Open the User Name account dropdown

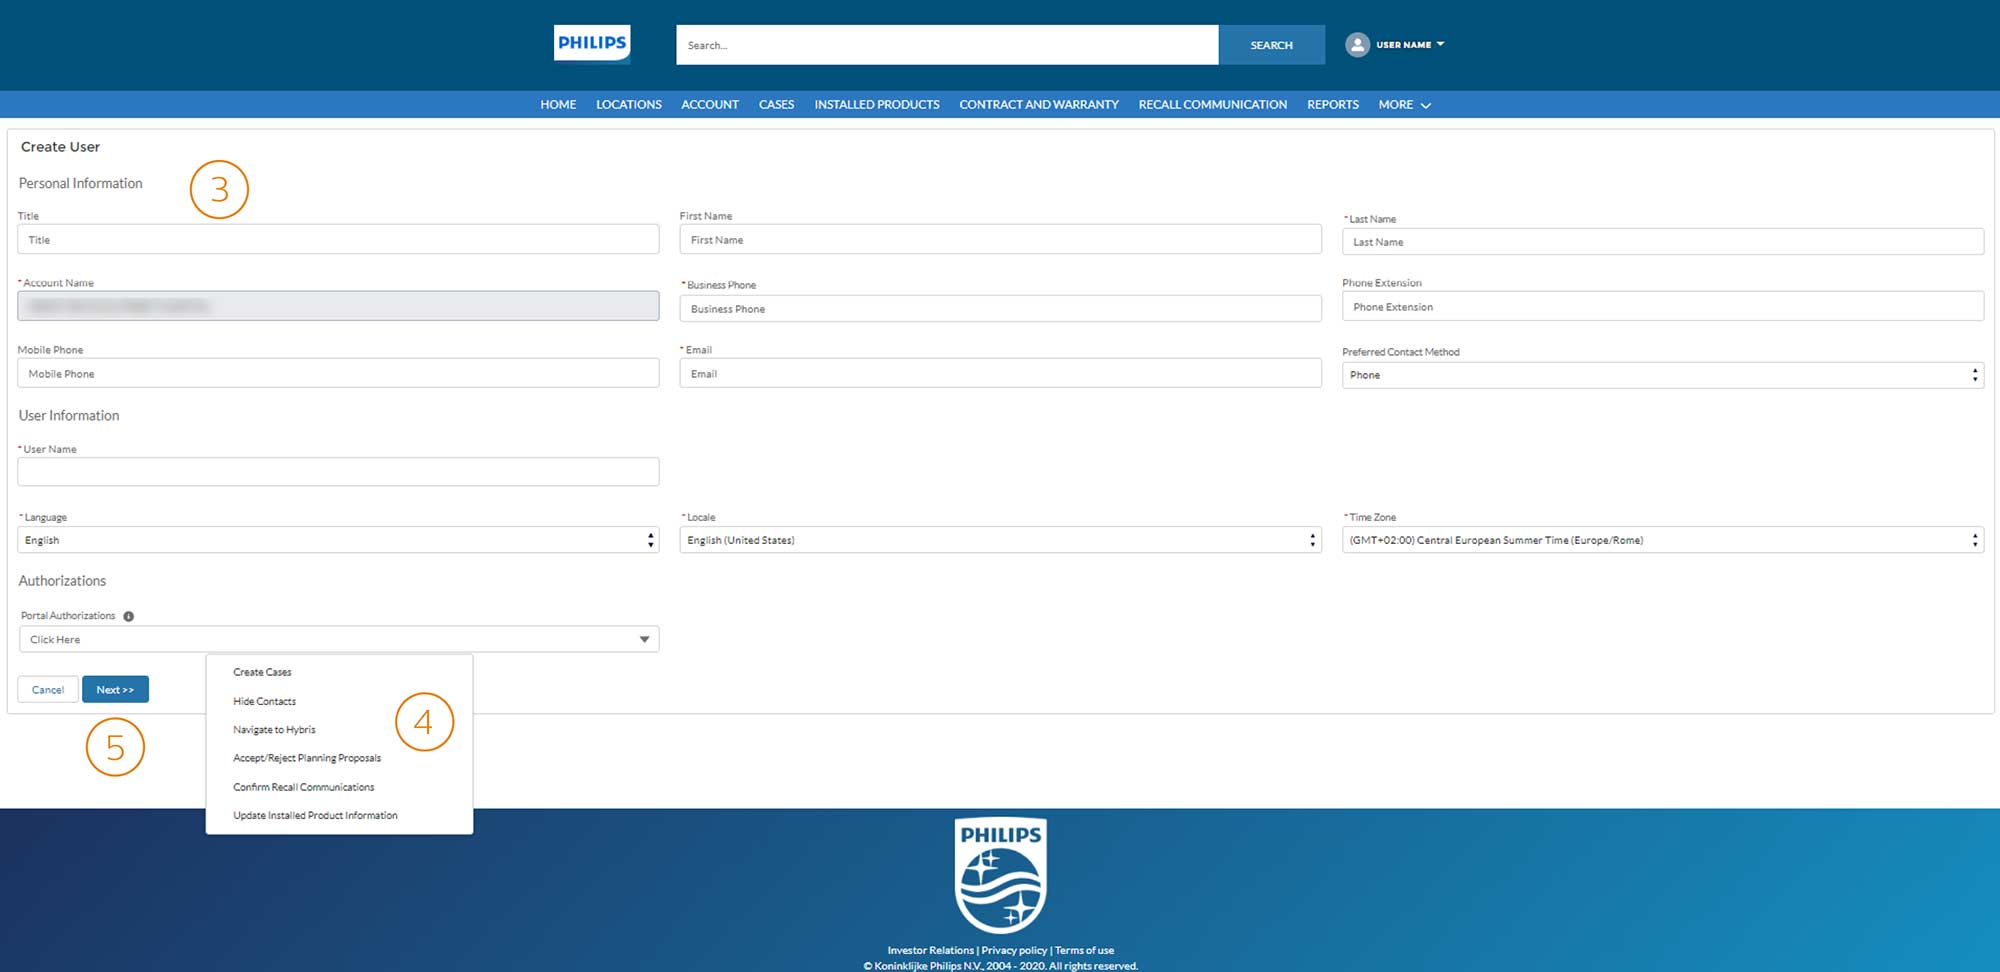pos(1410,45)
